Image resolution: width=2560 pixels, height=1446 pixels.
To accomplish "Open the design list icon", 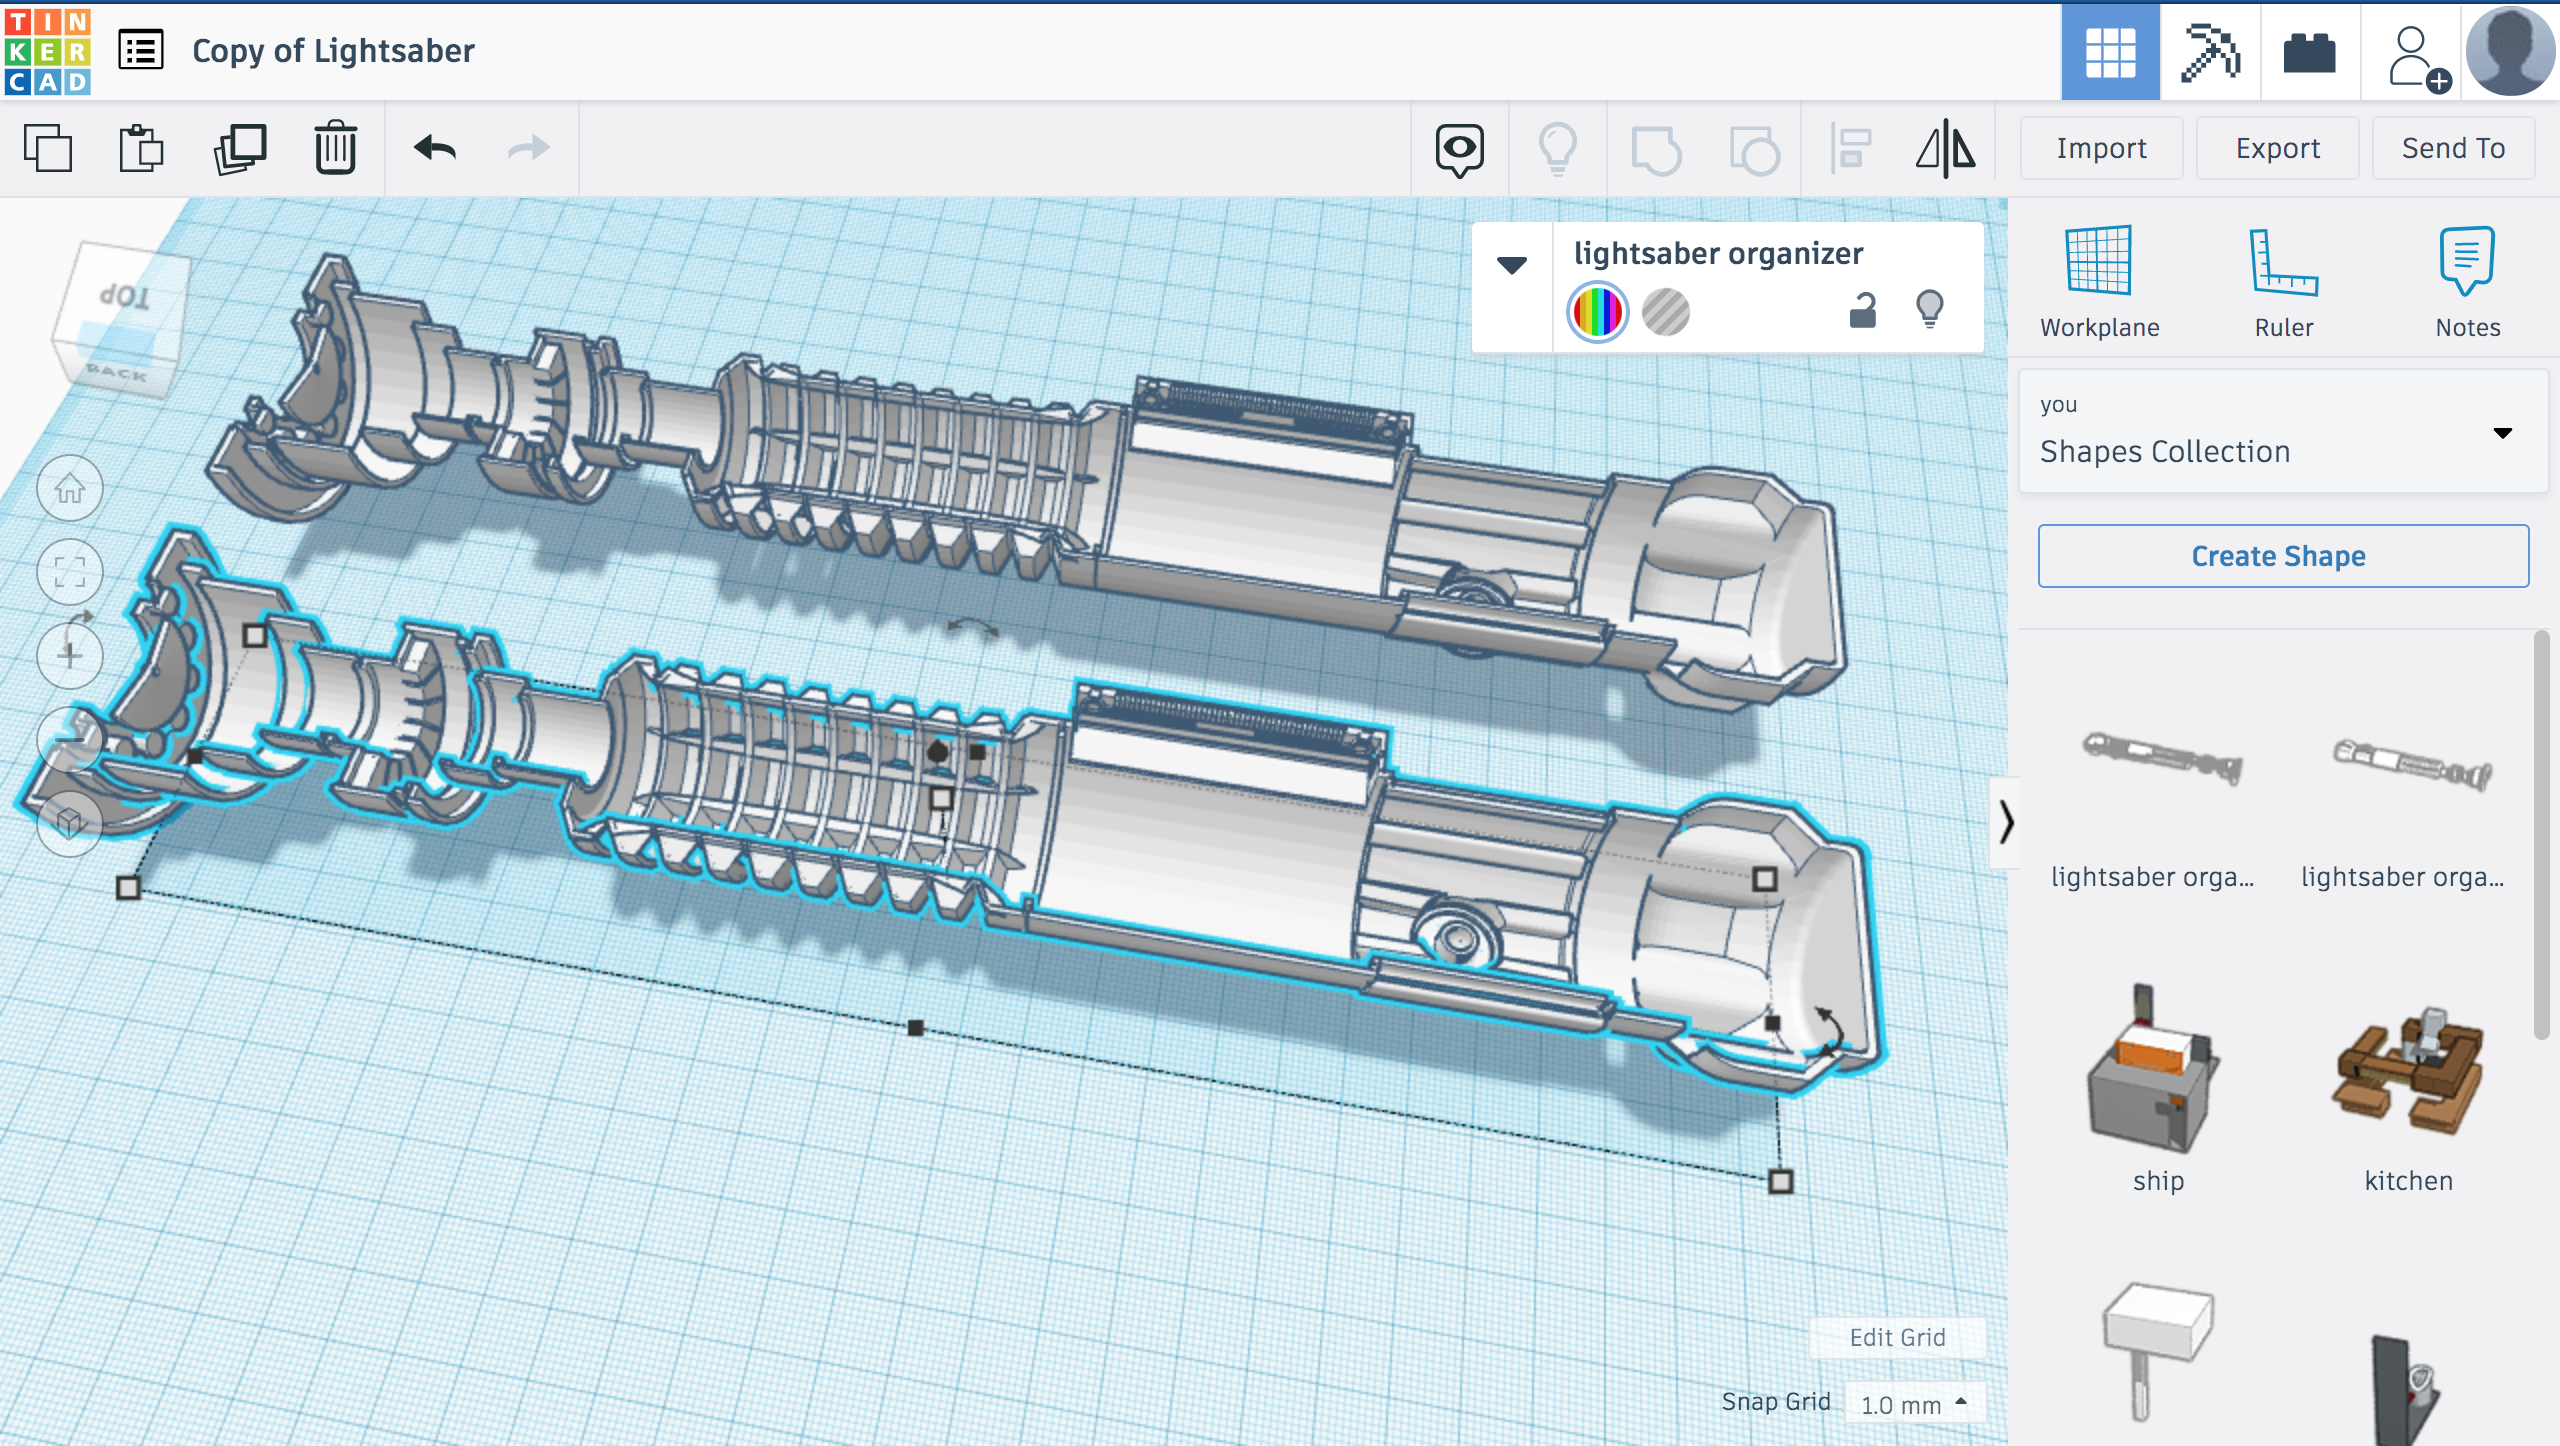I will click(x=141, y=50).
